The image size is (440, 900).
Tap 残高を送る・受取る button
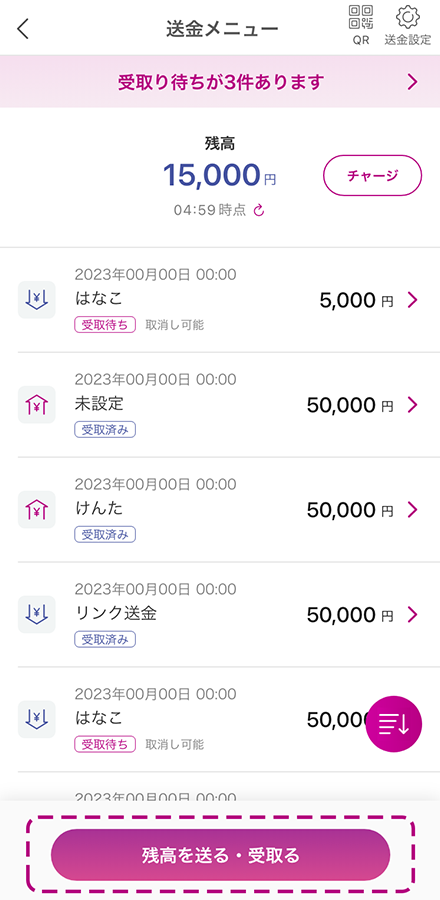(x=220, y=856)
